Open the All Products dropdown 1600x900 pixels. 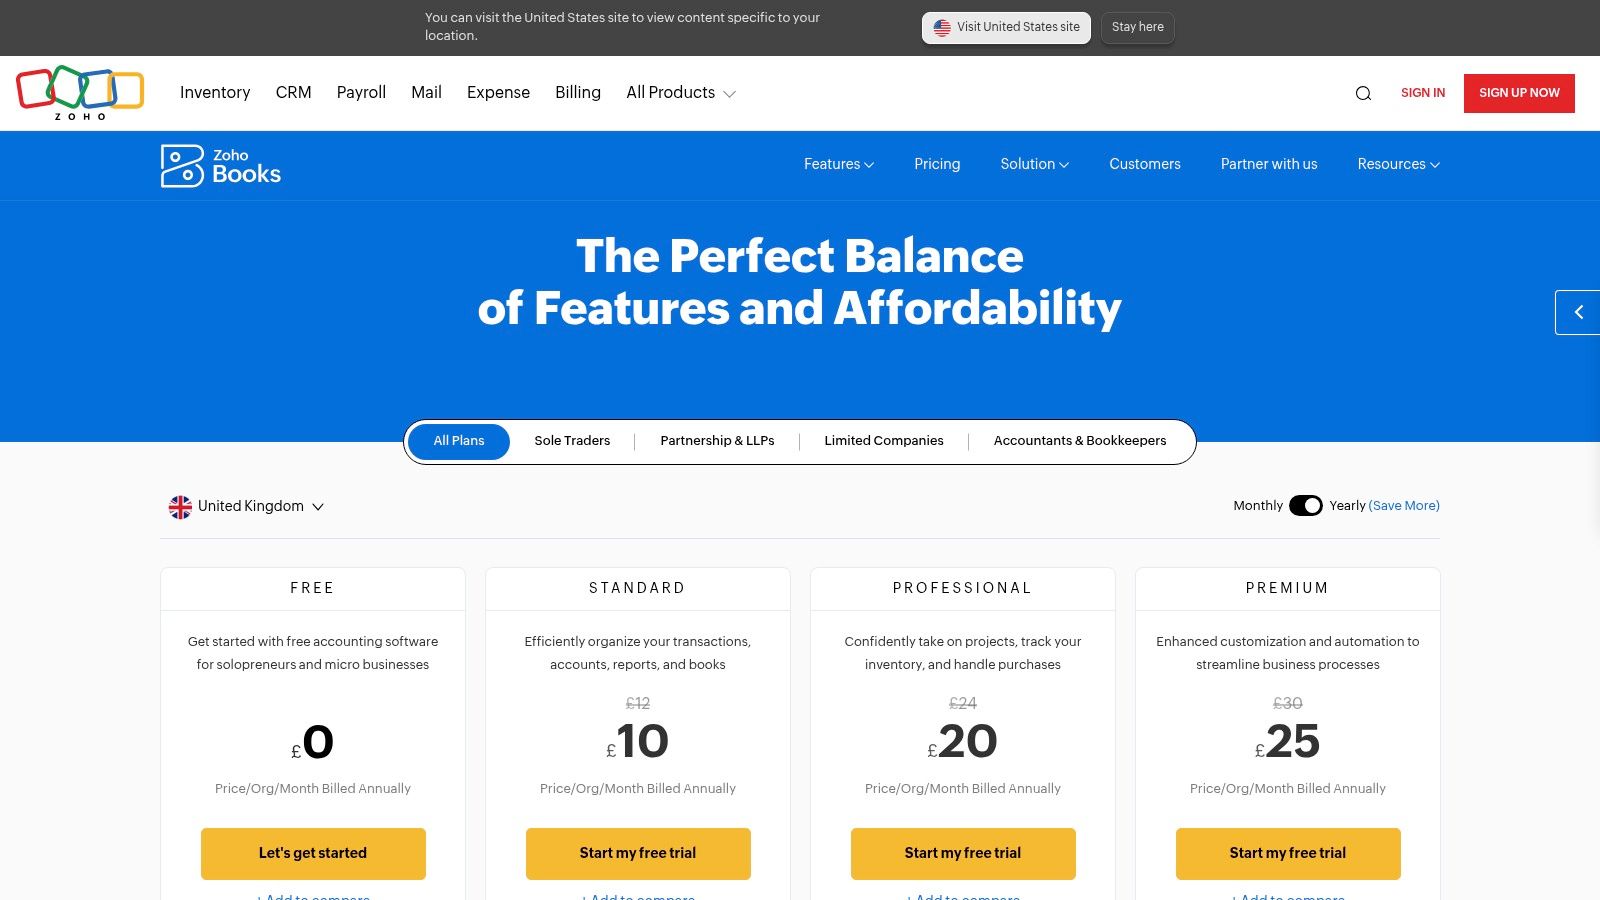pyautogui.click(x=681, y=93)
